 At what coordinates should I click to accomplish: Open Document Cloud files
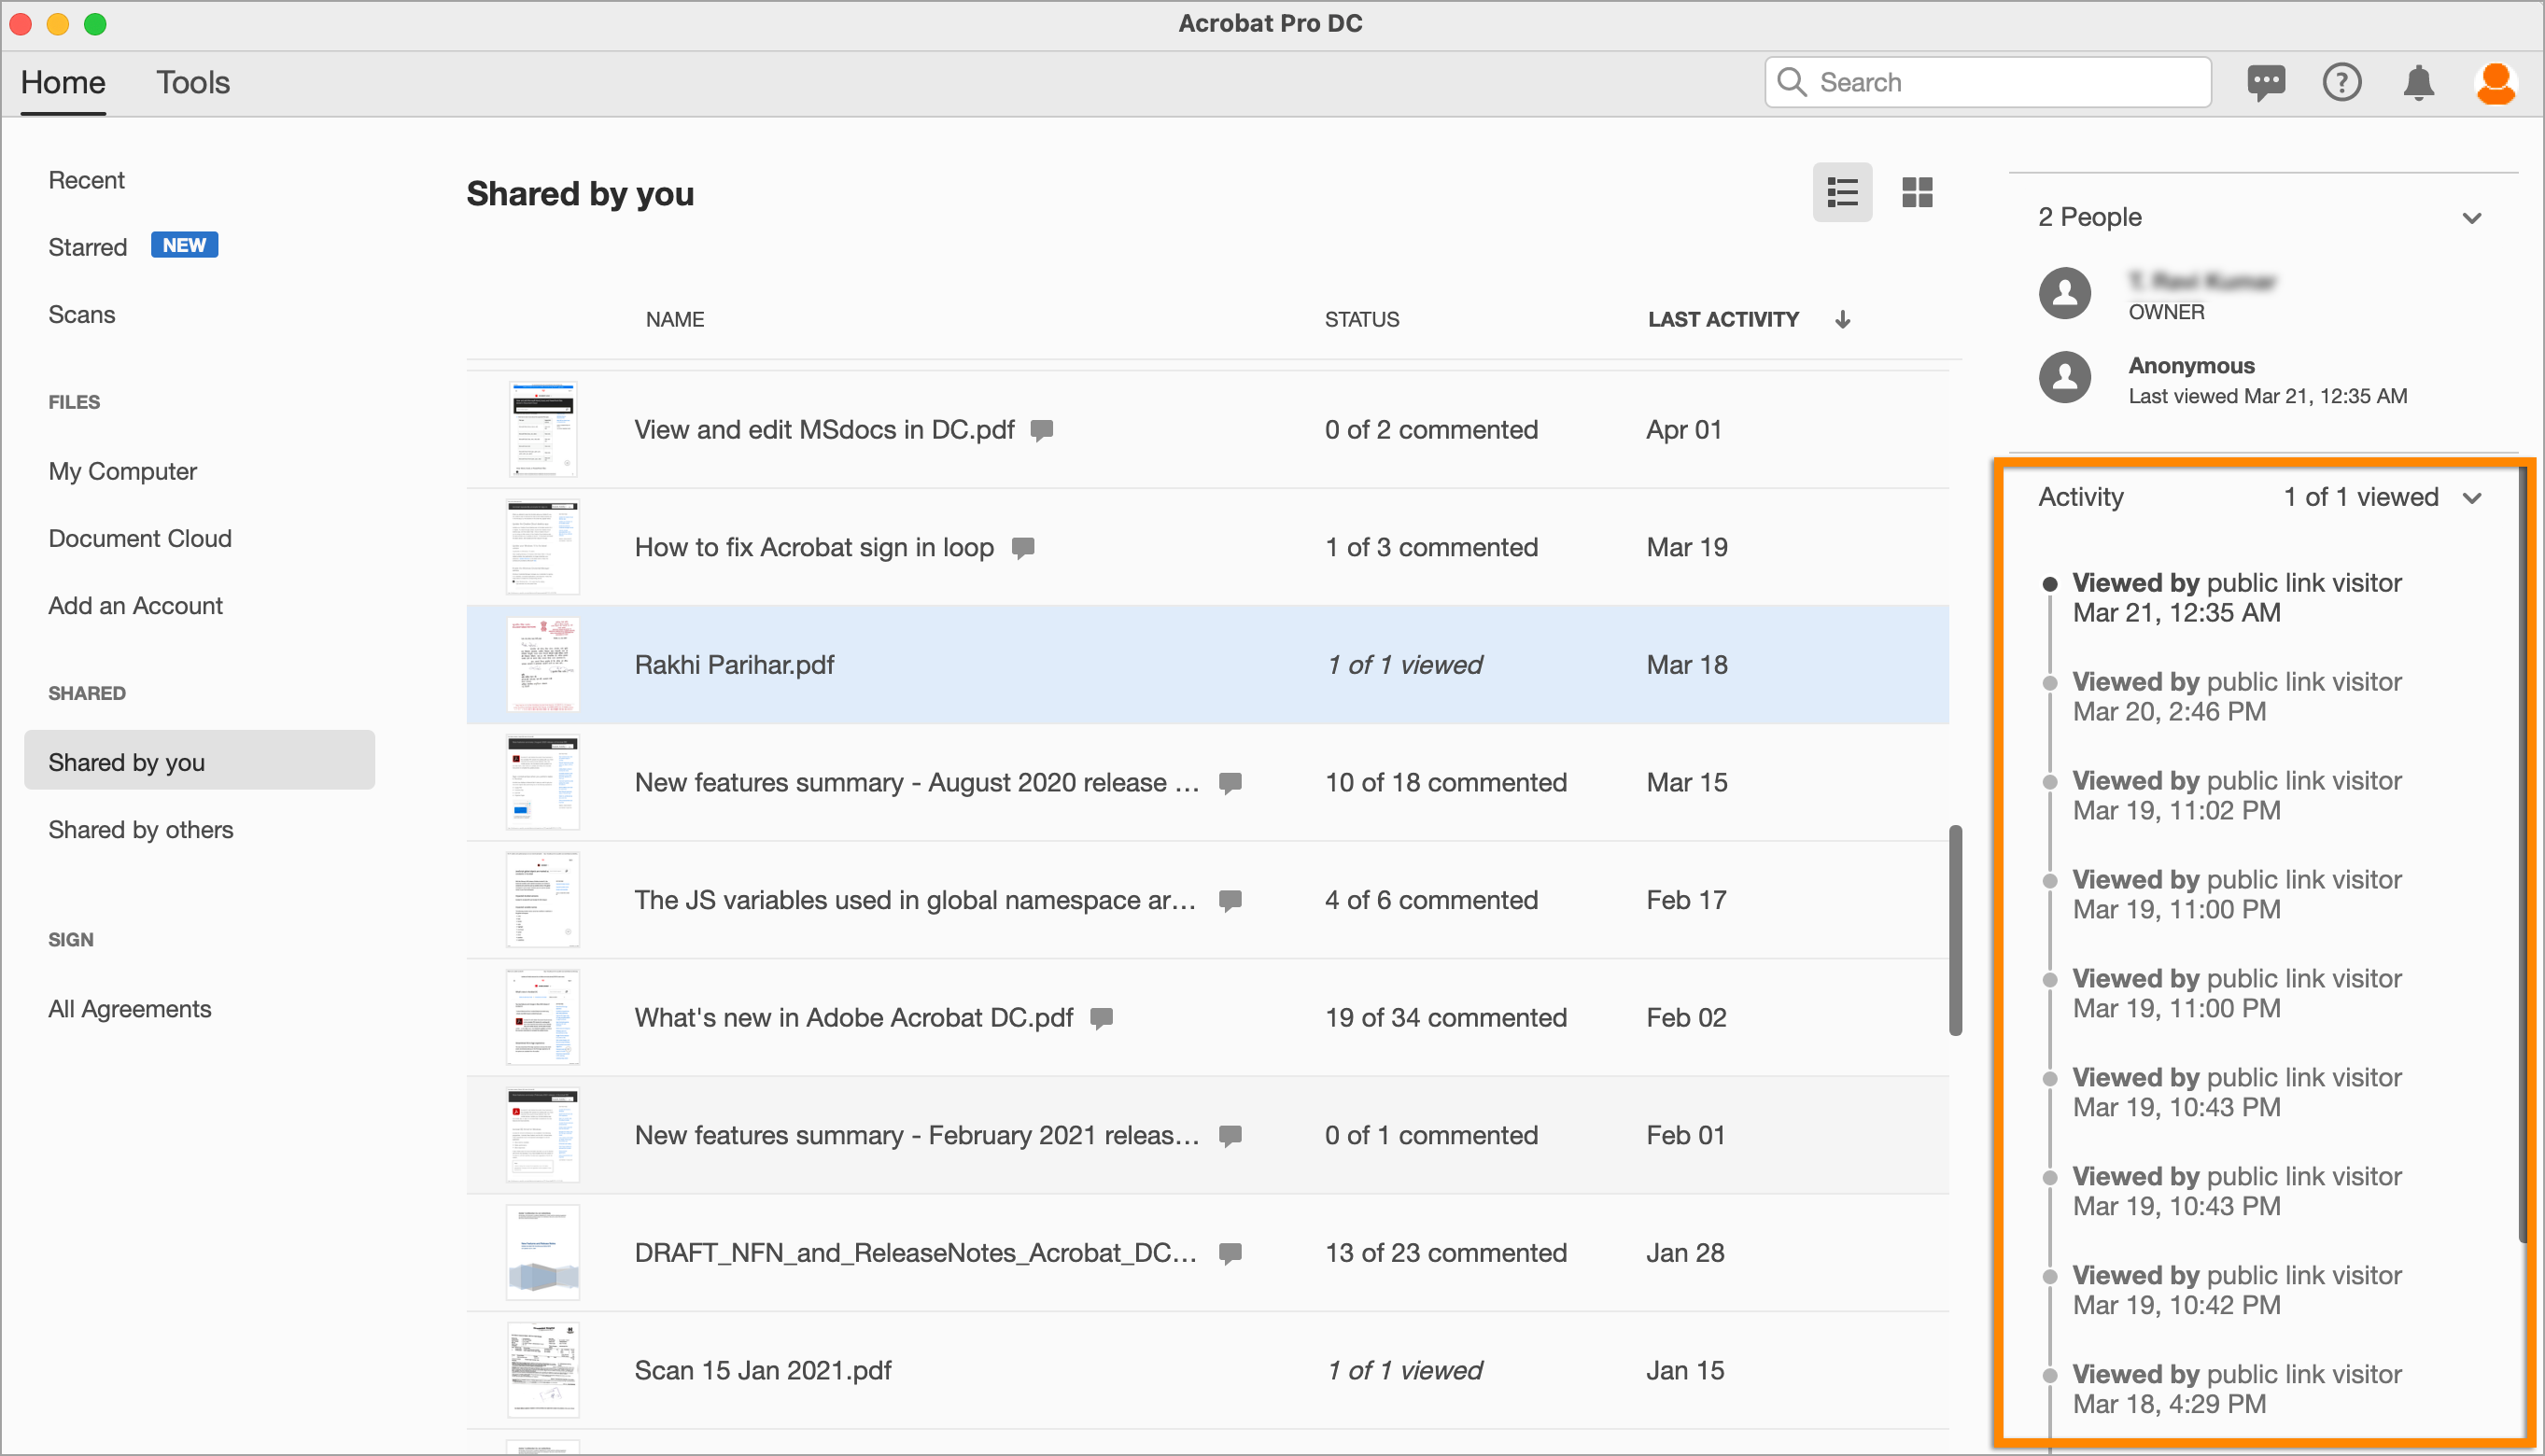pyautogui.click(x=140, y=539)
